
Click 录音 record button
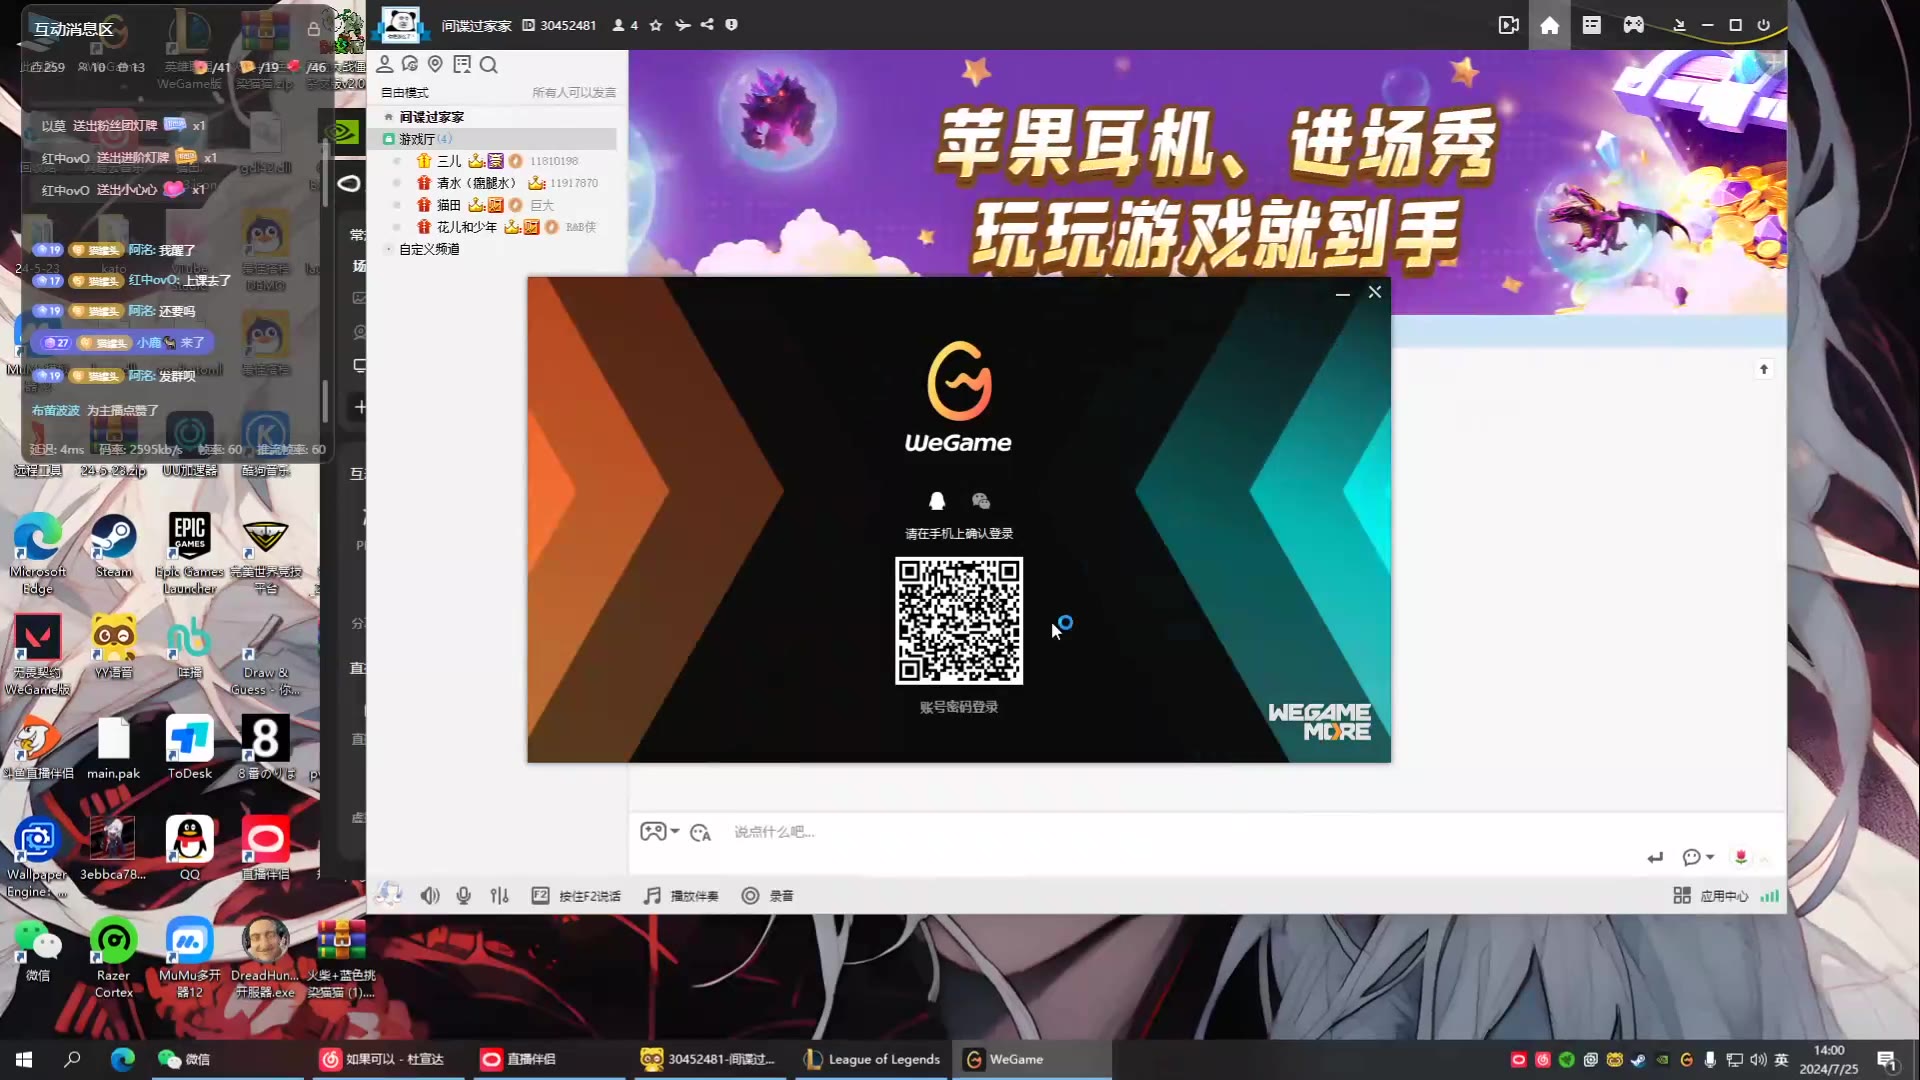click(767, 896)
